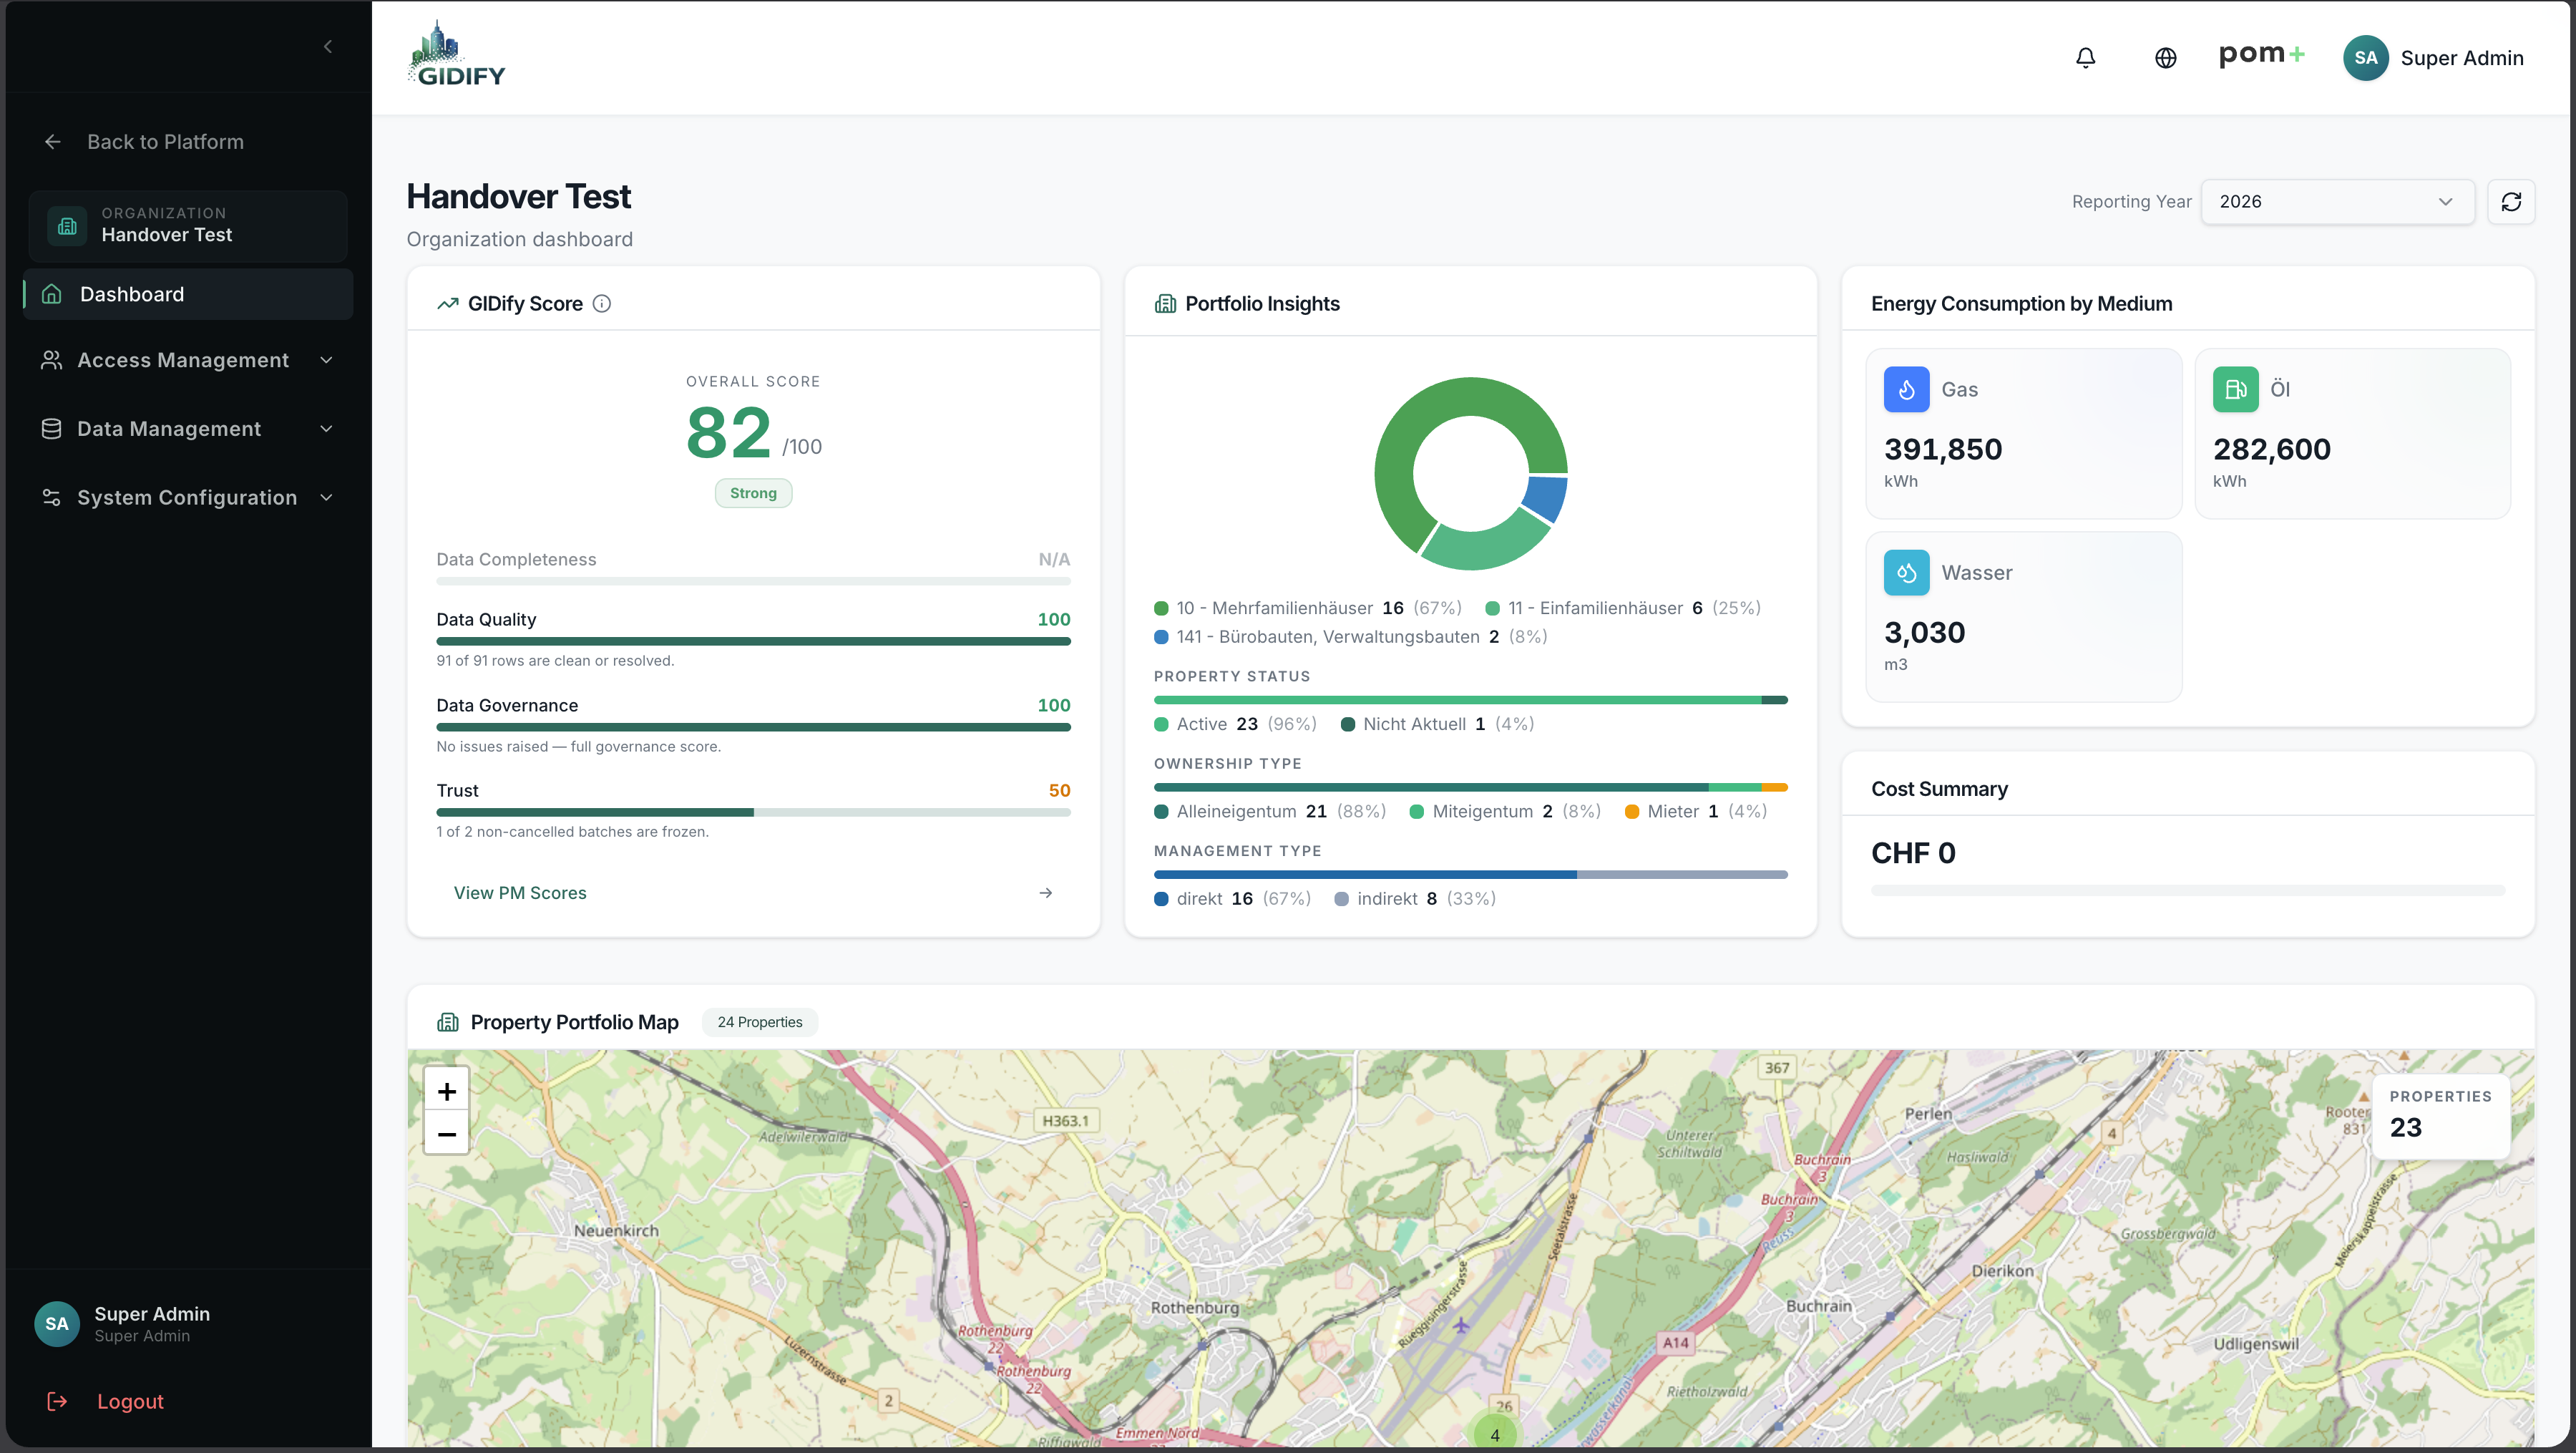The image size is (2576, 1453).
Task: Expand the Access Management chevron
Action: pyautogui.click(x=326, y=360)
